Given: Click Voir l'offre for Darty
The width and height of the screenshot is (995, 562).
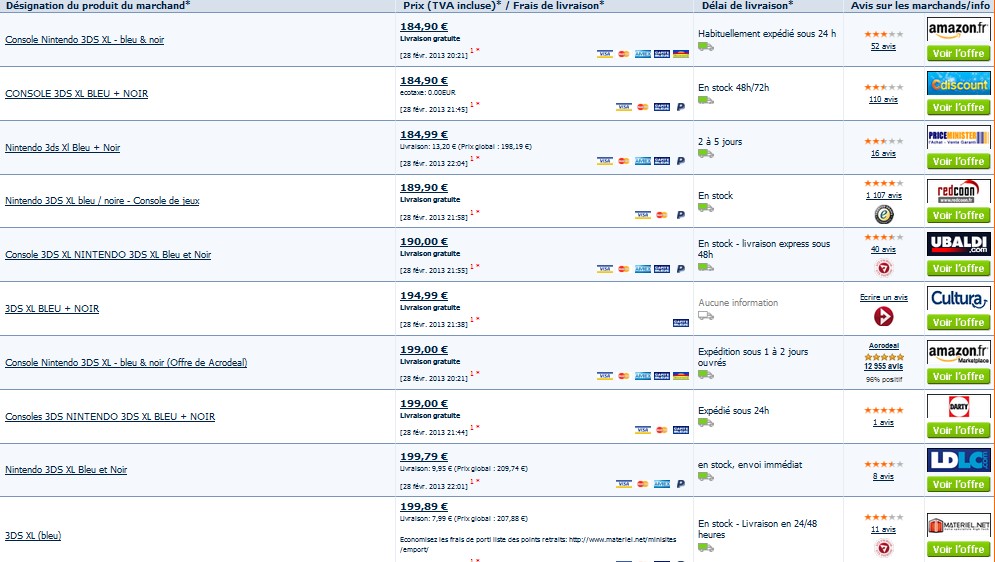Looking at the screenshot, I should click(958, 430).
